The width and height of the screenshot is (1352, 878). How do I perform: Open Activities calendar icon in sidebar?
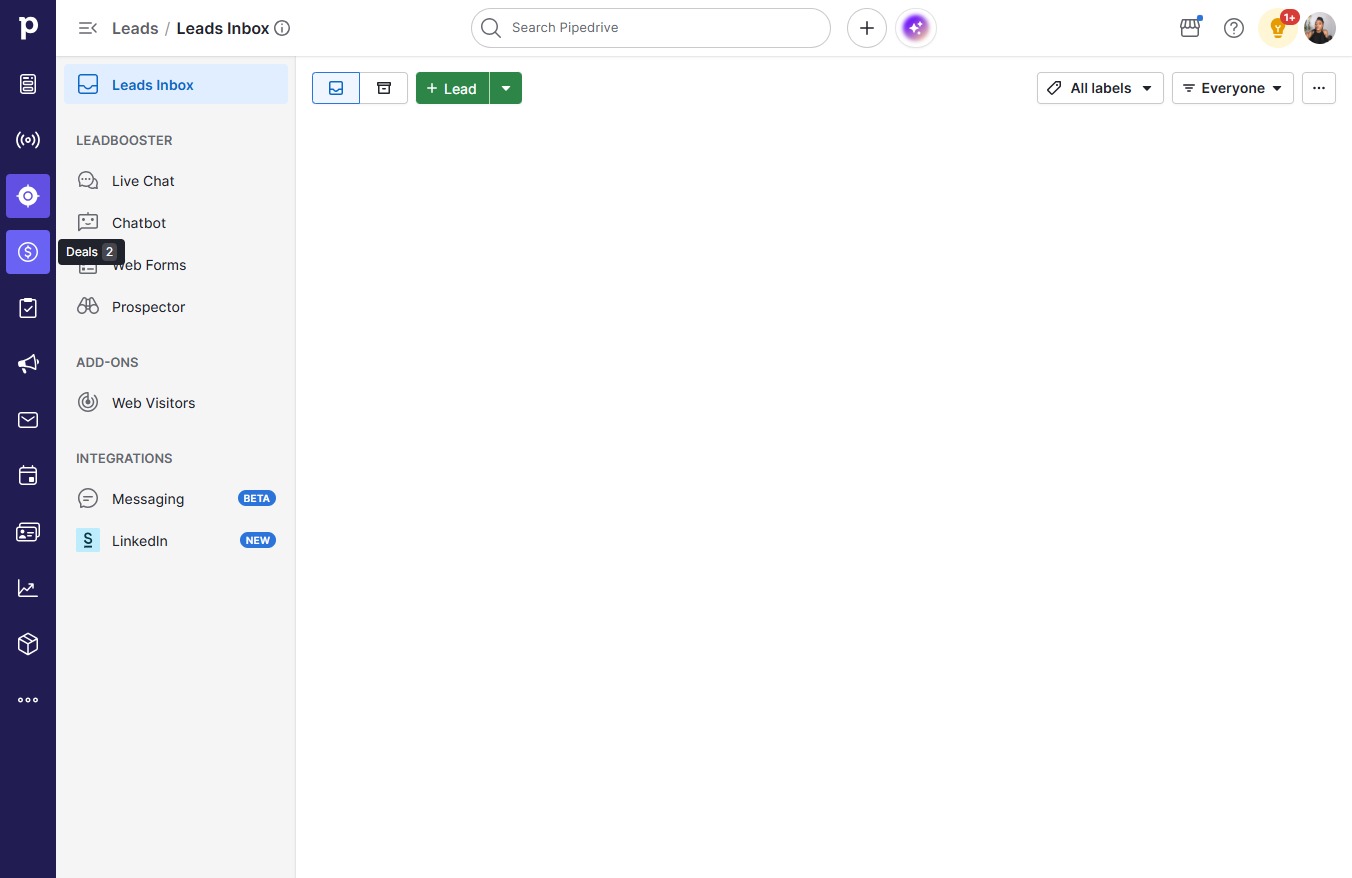pos(28,476)
